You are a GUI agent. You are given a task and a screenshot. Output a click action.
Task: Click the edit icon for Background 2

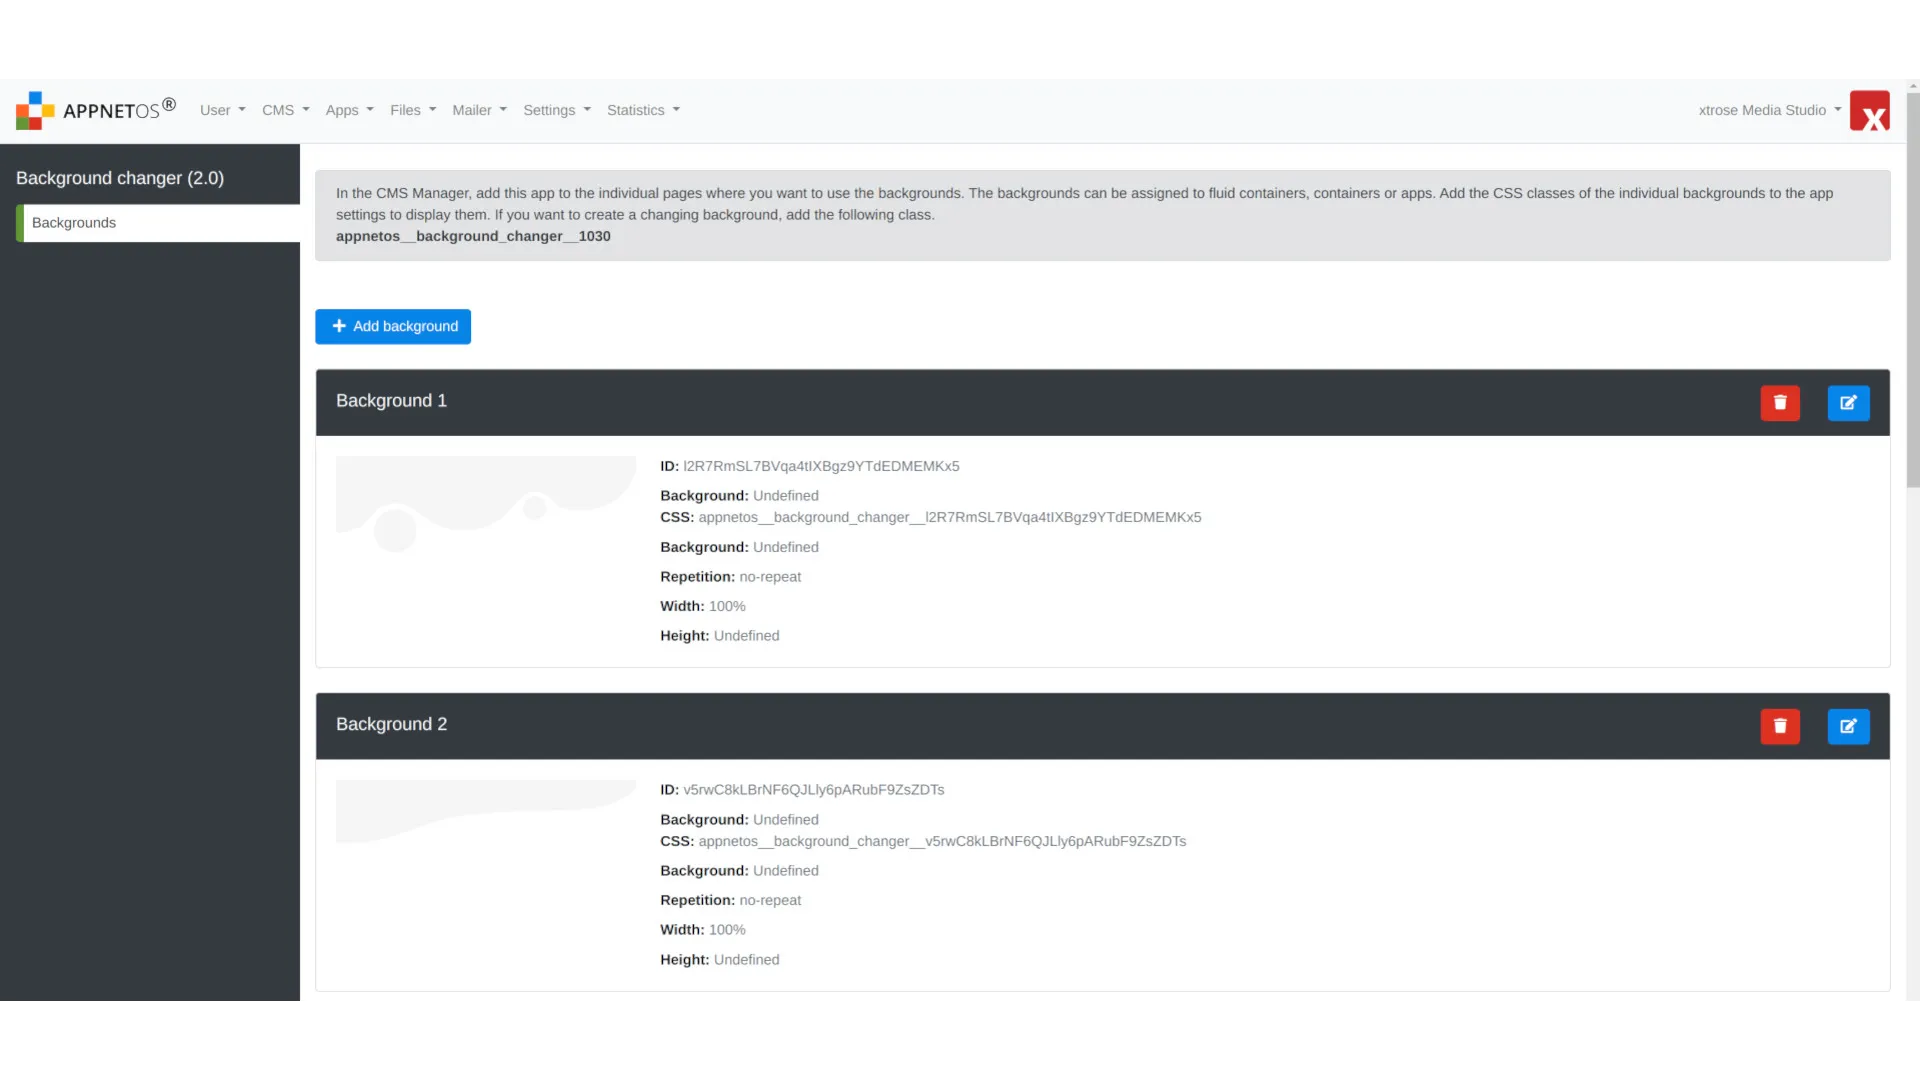pyautogui.click(x=1849, y=727)
